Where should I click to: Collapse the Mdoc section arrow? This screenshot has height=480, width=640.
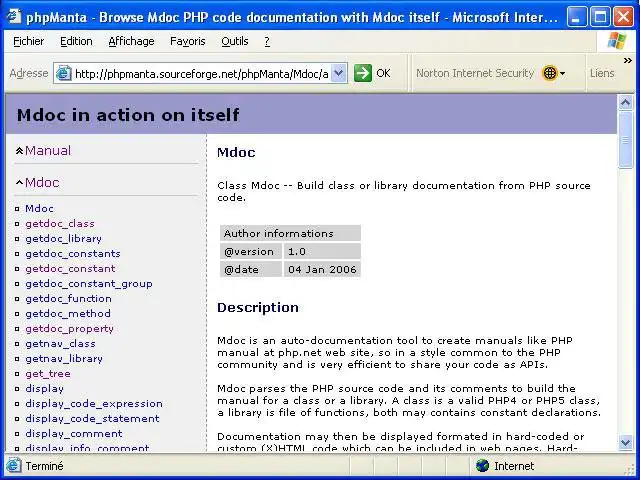point(19,183)
